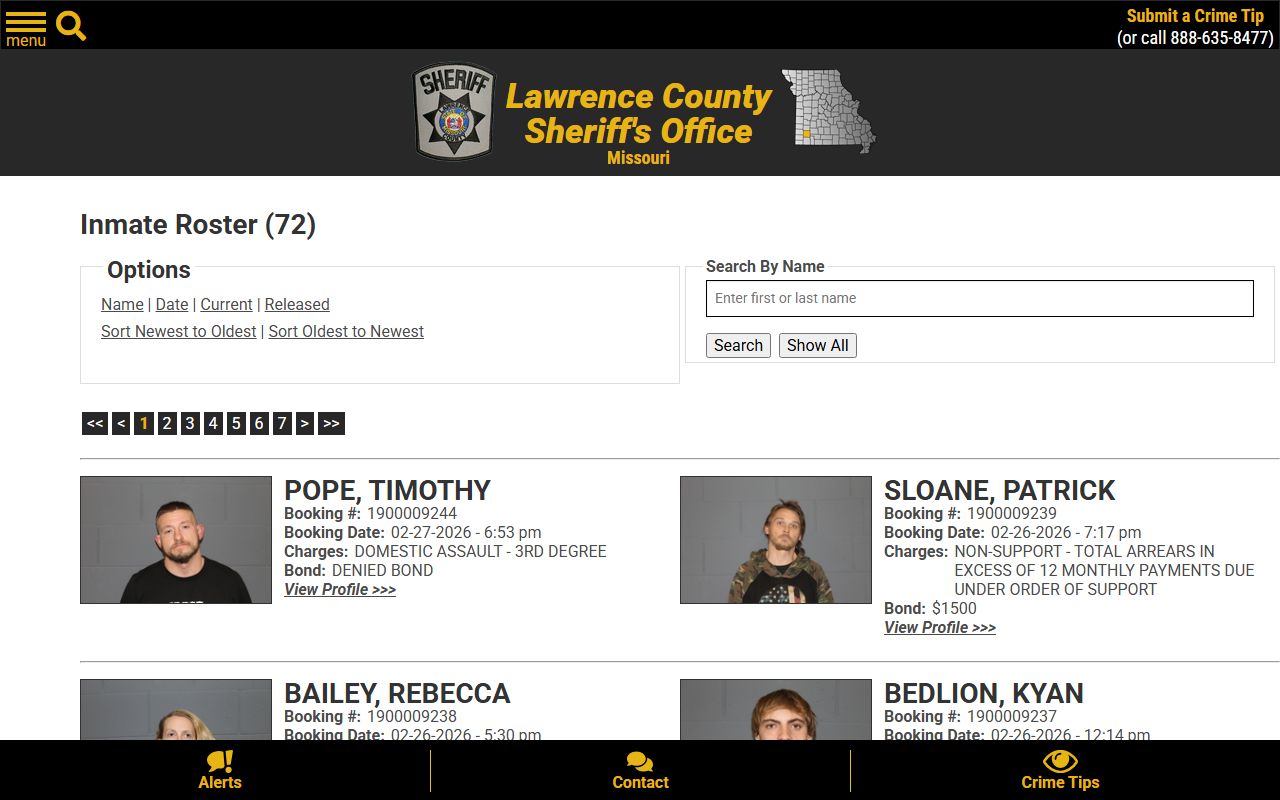
Task: View Profile for SLOANE, PATRICK
Action: pyautogui.click(x=940, y=627)
